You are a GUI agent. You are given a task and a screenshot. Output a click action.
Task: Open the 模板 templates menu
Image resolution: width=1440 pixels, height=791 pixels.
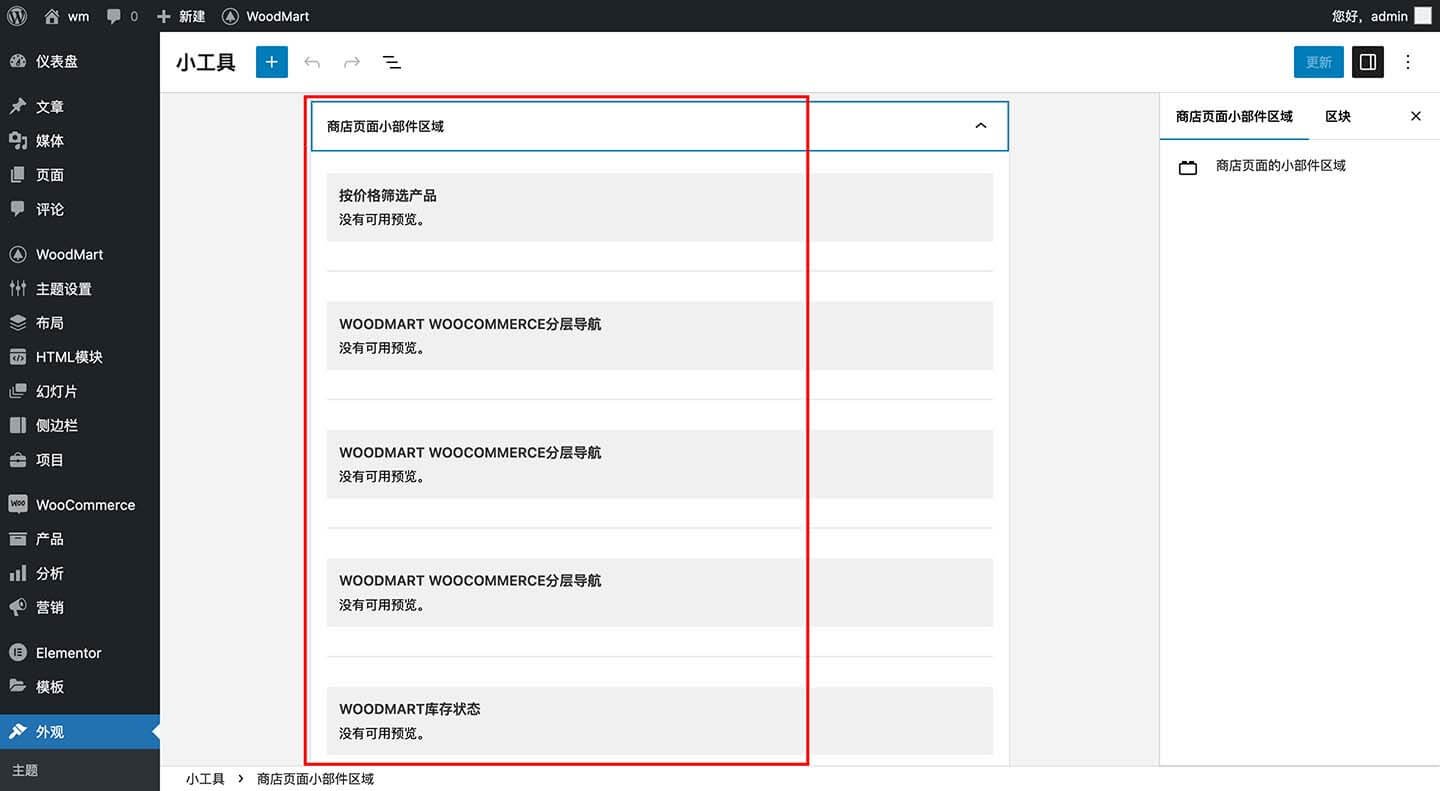click(80, 687)
